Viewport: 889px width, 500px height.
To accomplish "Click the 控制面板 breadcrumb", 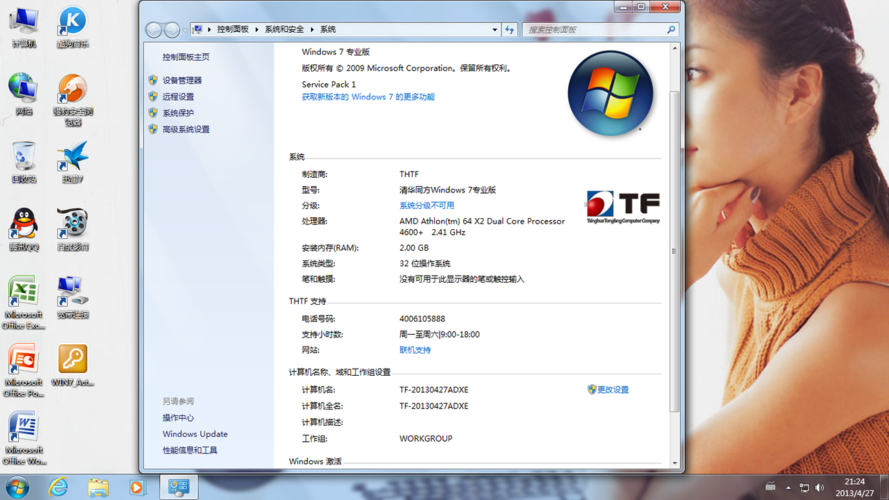I will 232,29.
